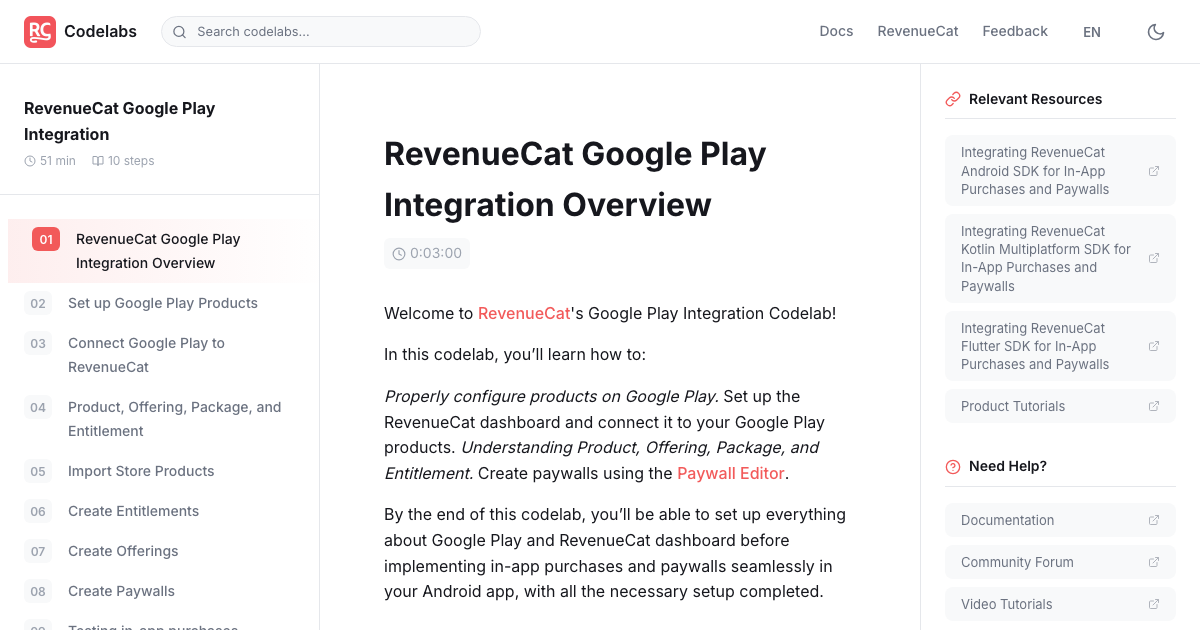The width and height of the screenshot is (1200, 630).
Task: Go to step 03 Connect Google Play to RevenueCat
Action: click(160, 355)
